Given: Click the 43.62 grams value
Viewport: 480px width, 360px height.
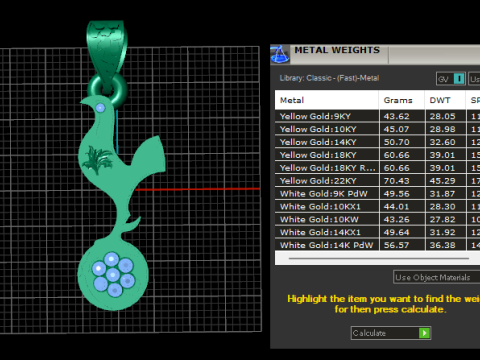Looking at the screenshot, I should coord(396,116).
